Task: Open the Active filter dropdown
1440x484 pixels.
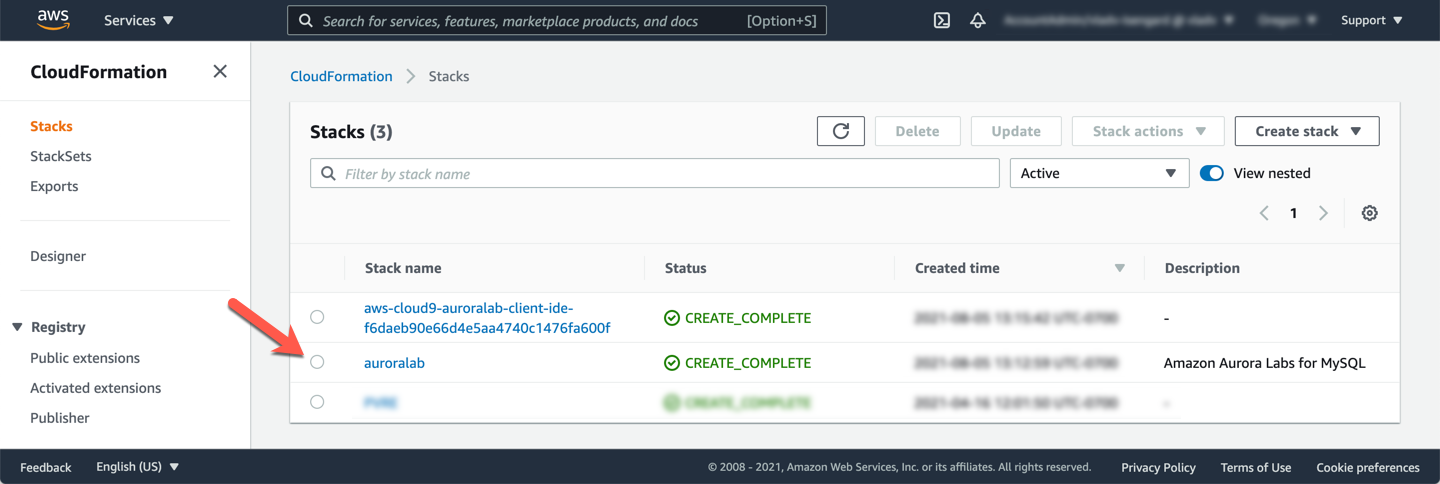Action: [x=1098, y=173]
